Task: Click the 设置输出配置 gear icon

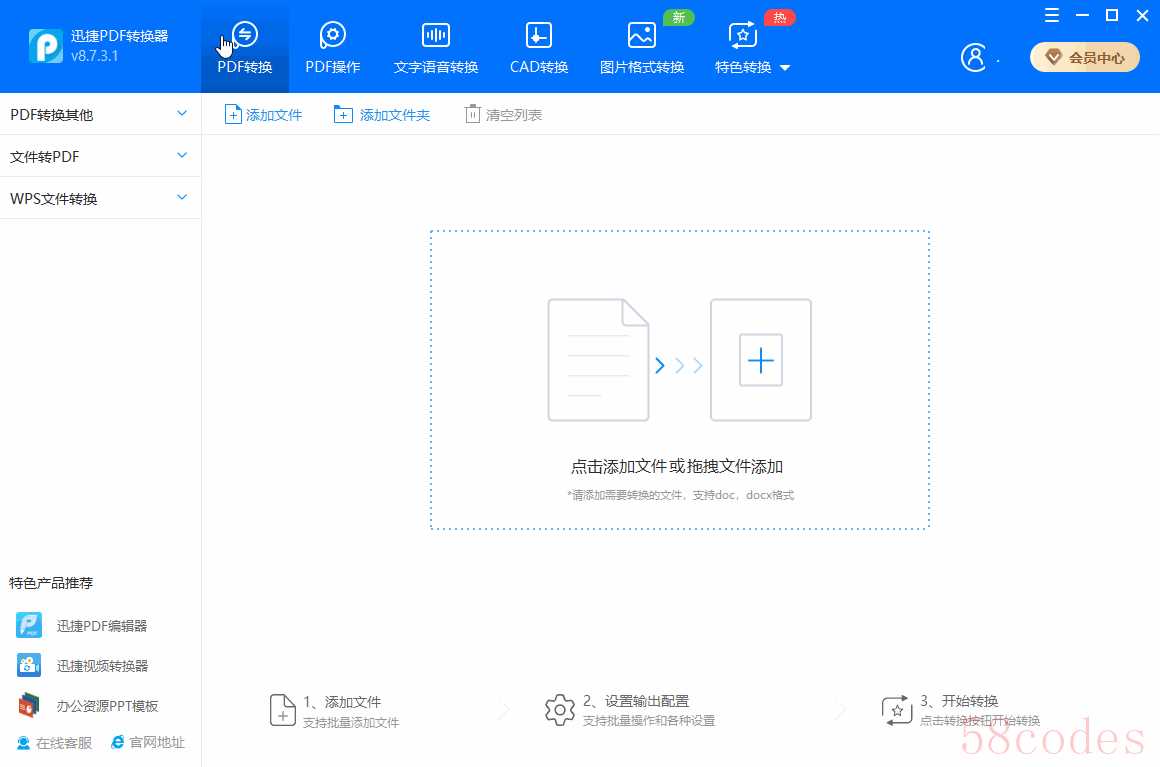Action: click(559, 710)
